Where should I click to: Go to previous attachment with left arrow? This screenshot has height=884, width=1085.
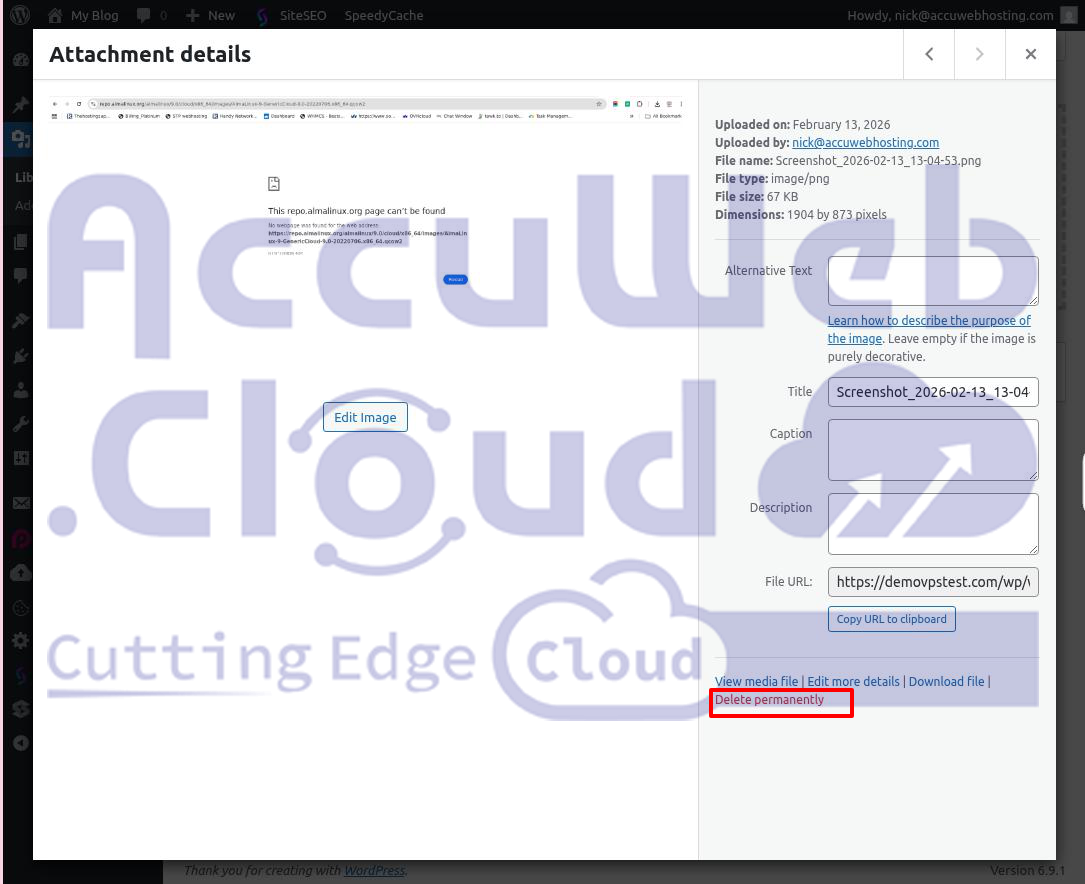[x=929, y=54]
